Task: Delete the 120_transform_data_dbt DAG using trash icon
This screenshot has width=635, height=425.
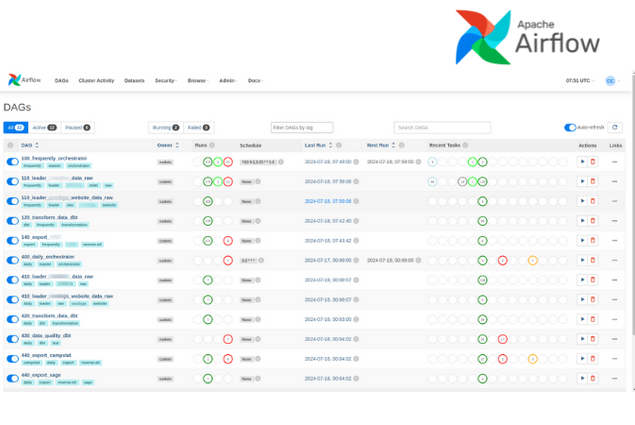Action: (592, 221)
